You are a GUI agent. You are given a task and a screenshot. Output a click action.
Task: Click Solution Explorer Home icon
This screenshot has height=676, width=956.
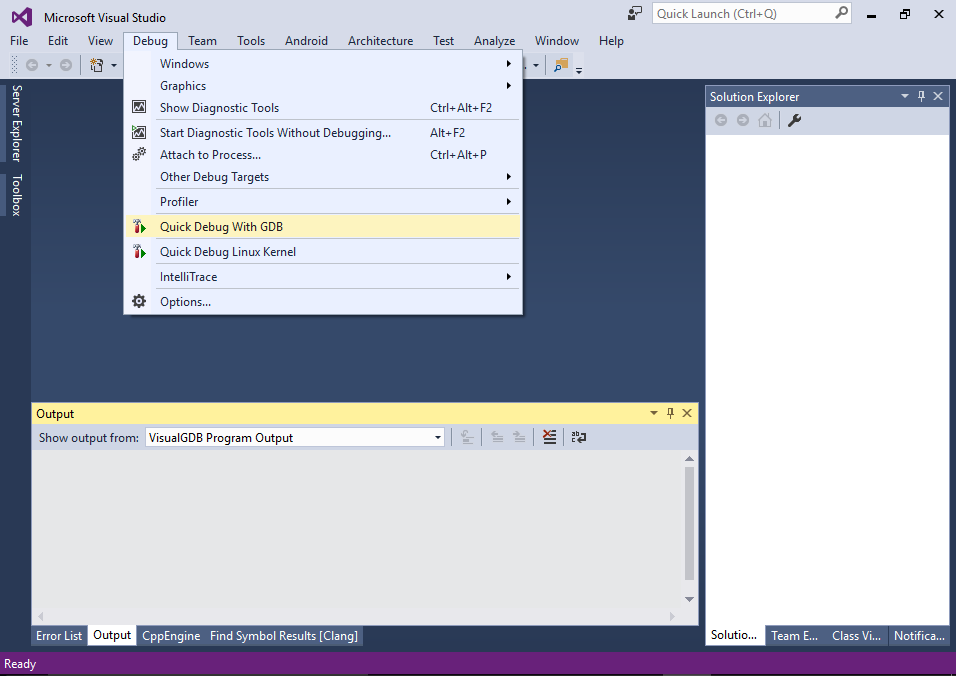click(x=765, y=120)
